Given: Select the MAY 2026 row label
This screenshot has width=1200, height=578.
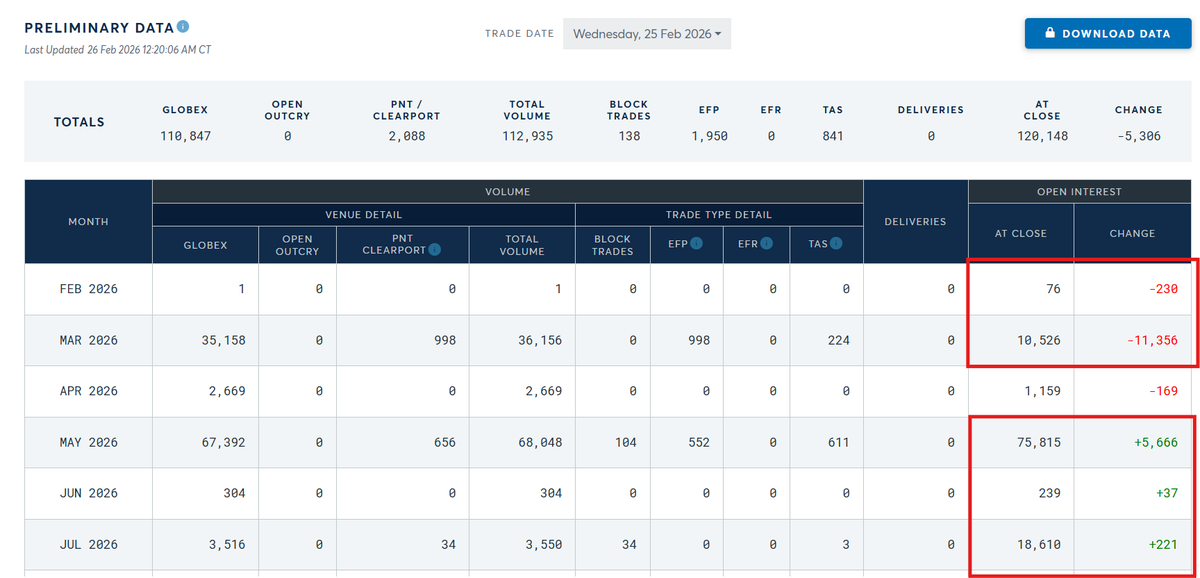Looking at the screenshot, I should [x=88, y=442].
